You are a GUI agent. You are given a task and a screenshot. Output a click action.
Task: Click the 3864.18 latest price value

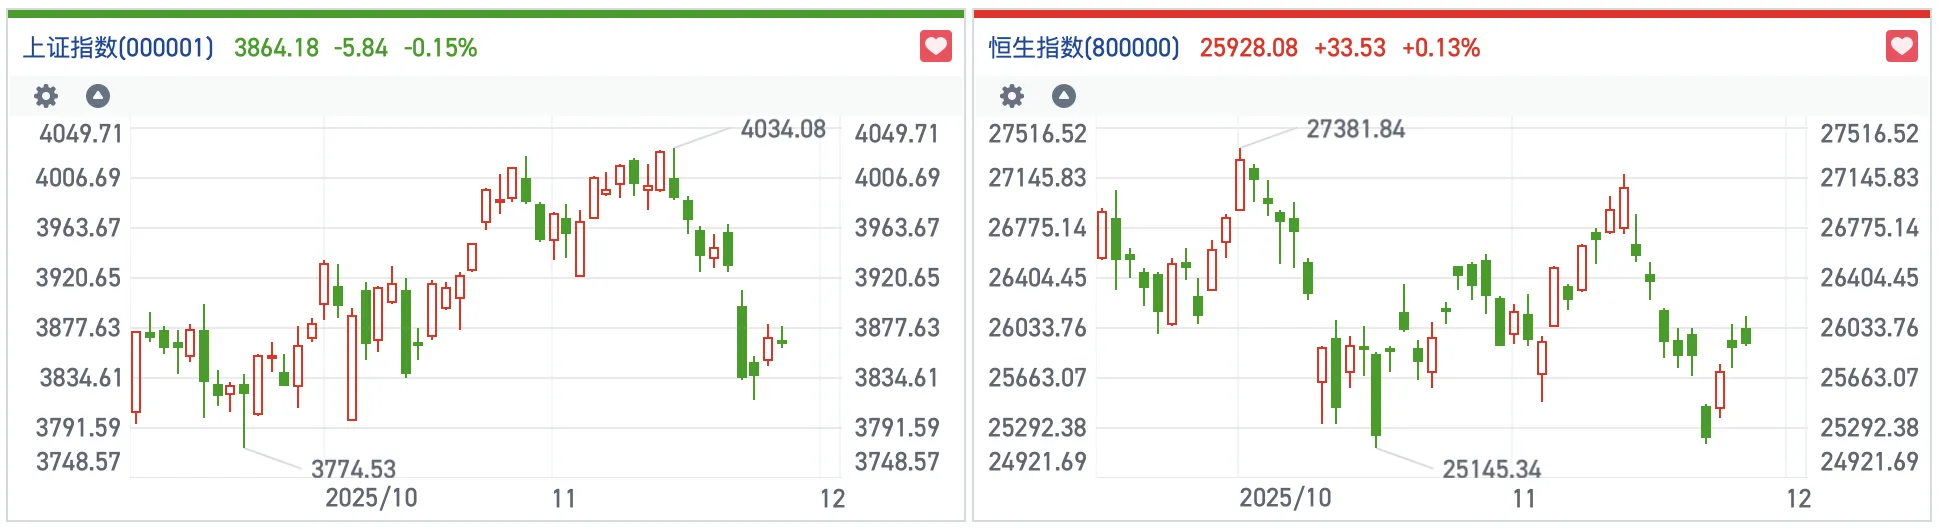276,48
